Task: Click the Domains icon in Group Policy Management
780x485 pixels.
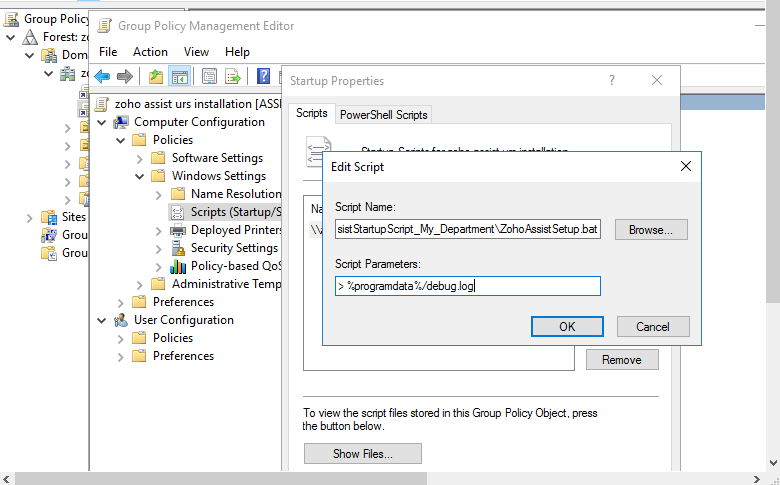Action: [49, 55]
